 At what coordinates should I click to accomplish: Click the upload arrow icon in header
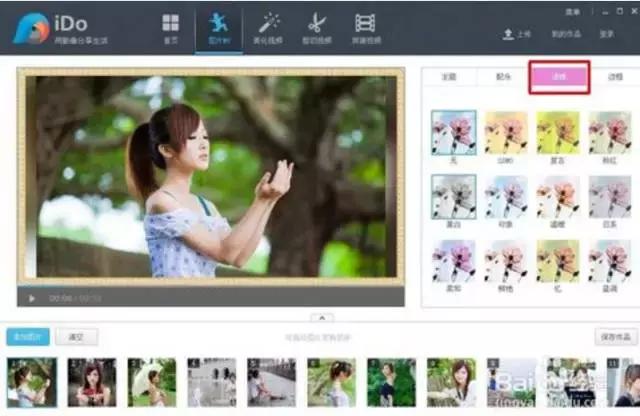coord(508,34)
